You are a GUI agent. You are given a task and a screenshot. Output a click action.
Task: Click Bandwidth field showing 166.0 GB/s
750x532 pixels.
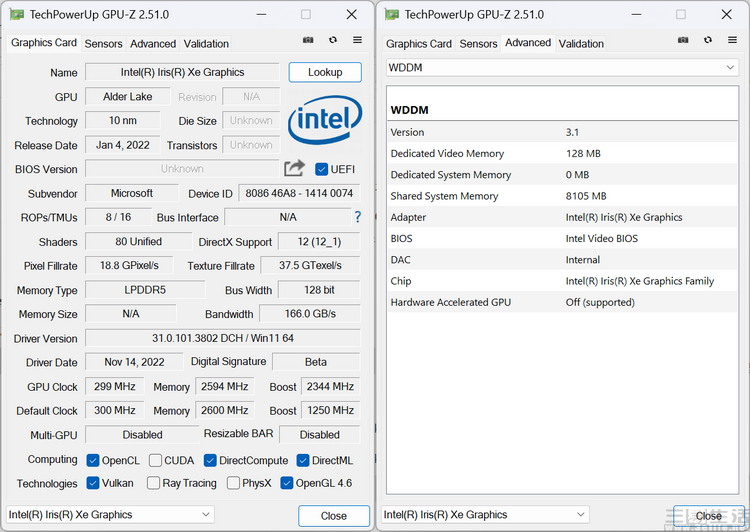click(x=310, y=314)
